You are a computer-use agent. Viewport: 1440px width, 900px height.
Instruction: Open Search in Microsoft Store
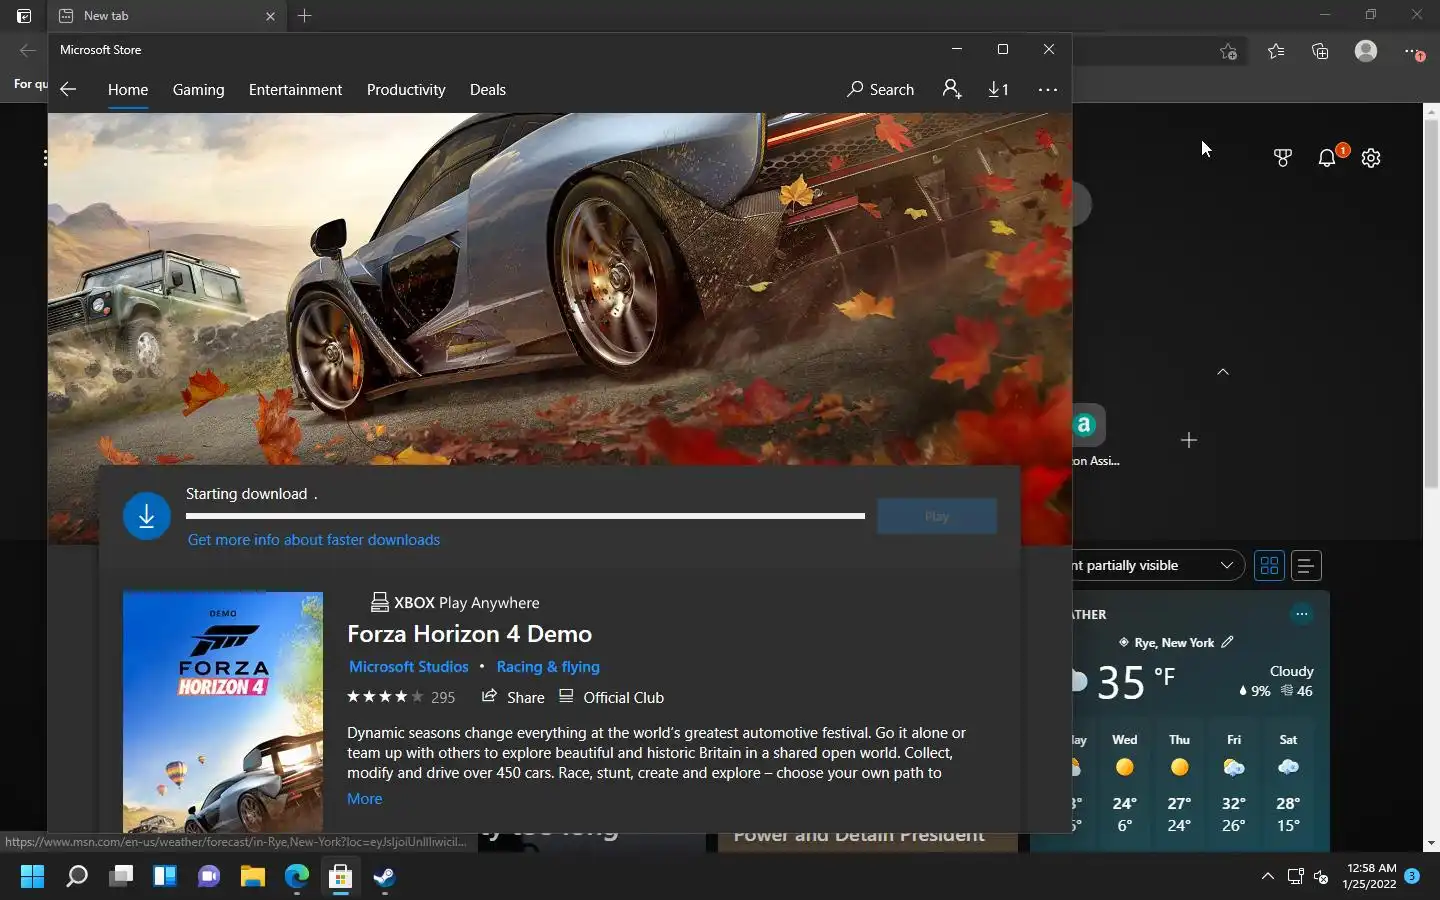(x=880, y=89)
